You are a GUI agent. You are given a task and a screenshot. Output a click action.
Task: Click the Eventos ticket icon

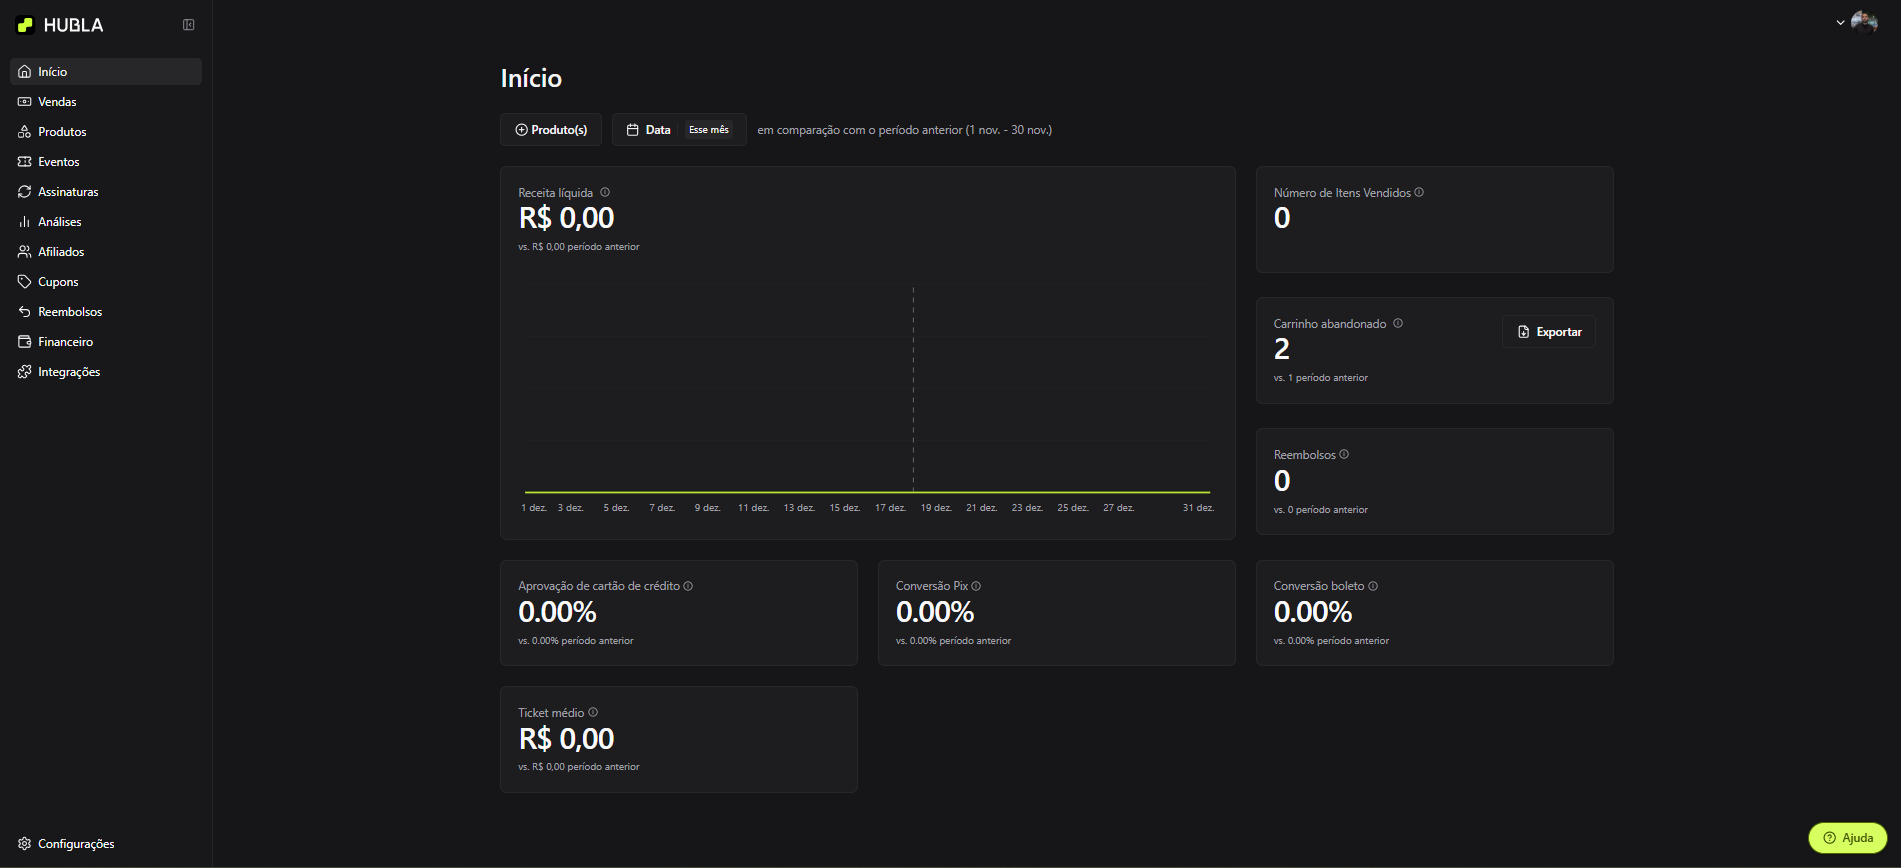point(25,162)
